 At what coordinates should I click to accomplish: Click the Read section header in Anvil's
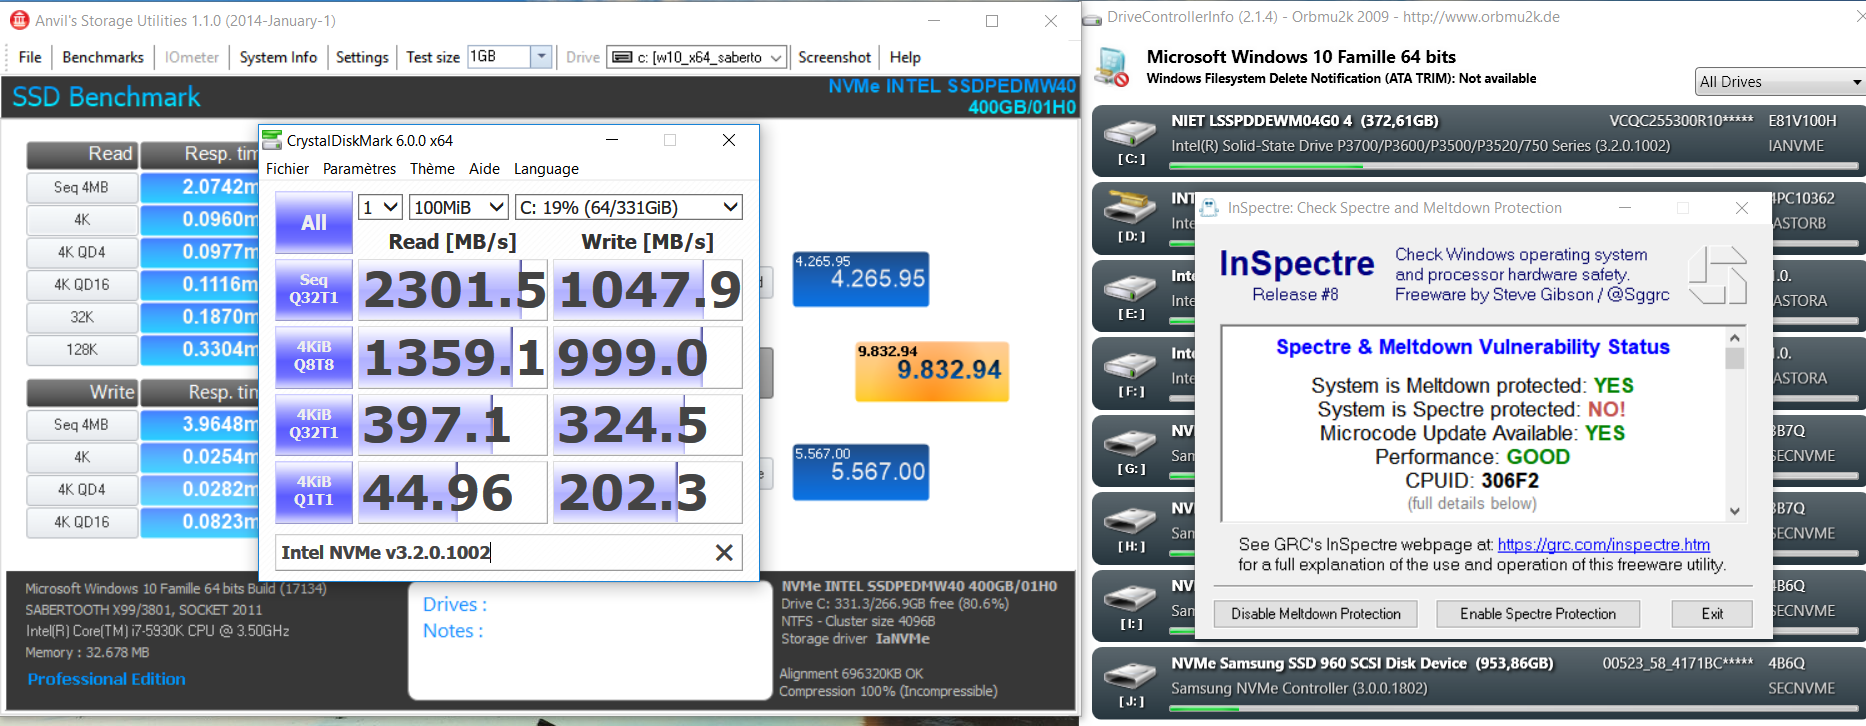click(82, 154)
